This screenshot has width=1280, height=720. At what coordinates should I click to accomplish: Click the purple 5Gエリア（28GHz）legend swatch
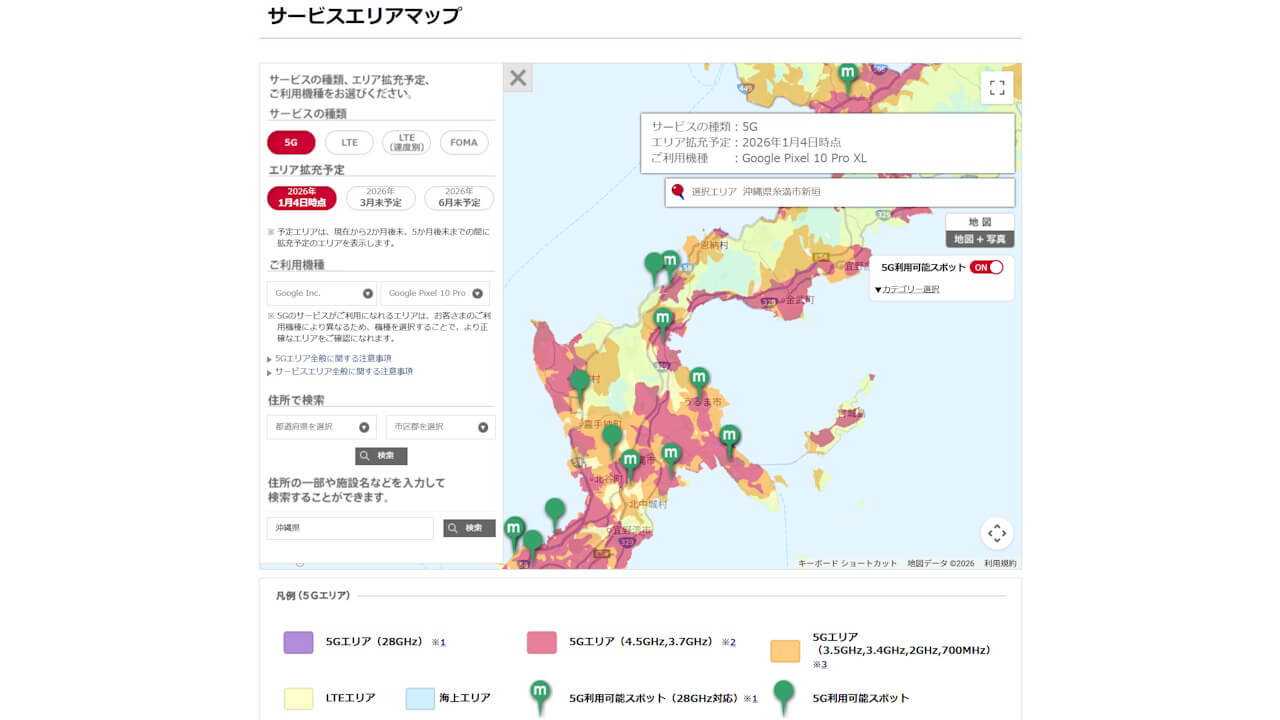point(299,643)
